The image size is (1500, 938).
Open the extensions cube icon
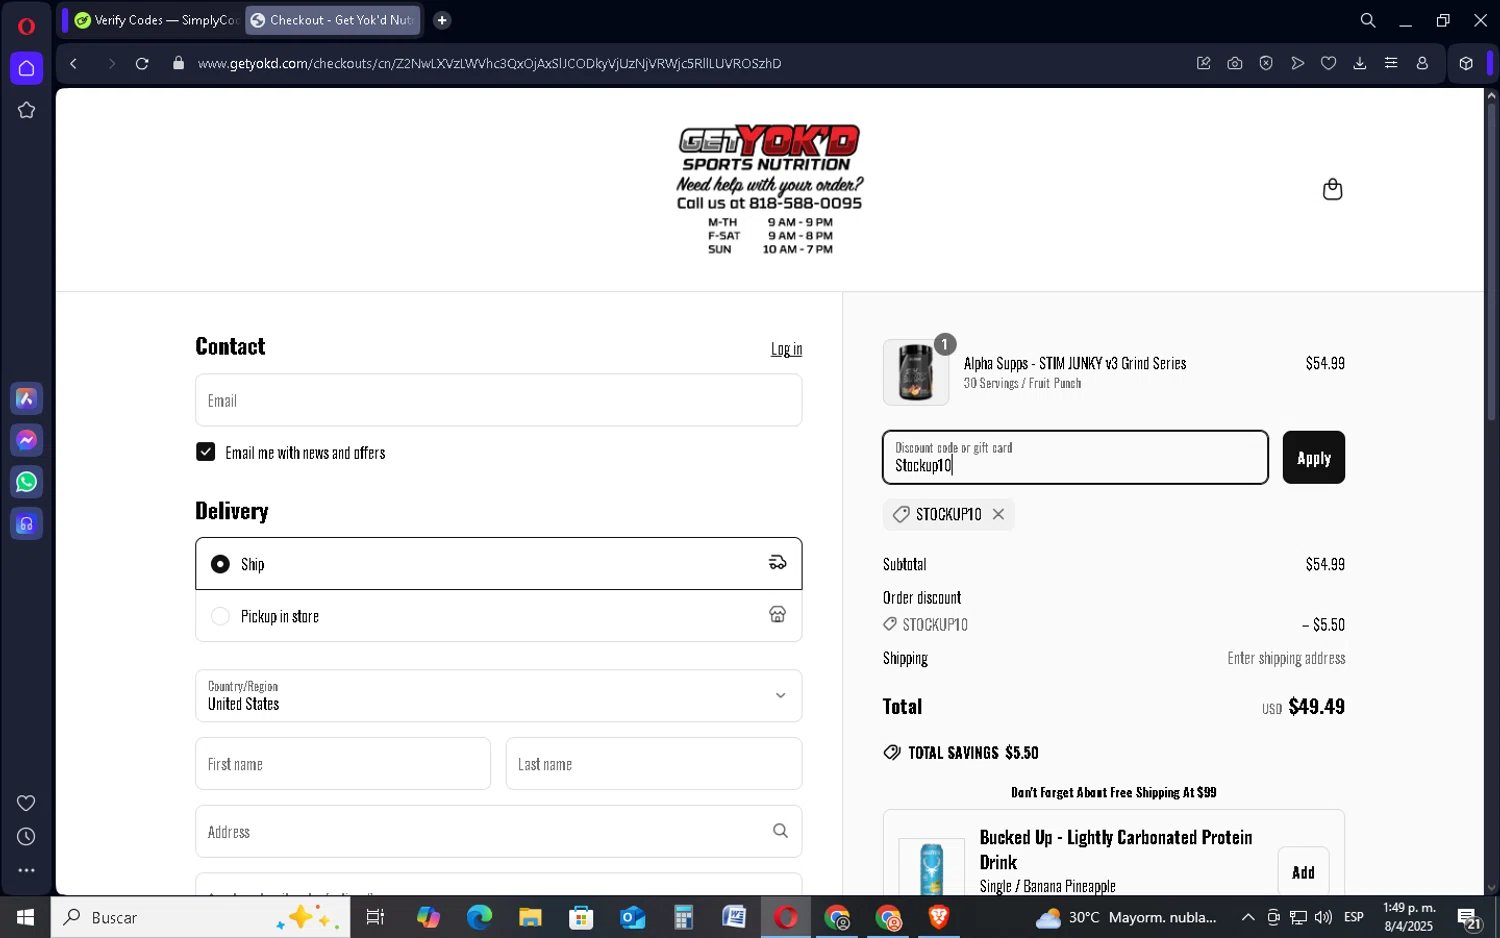click(x=1466, y=63)
